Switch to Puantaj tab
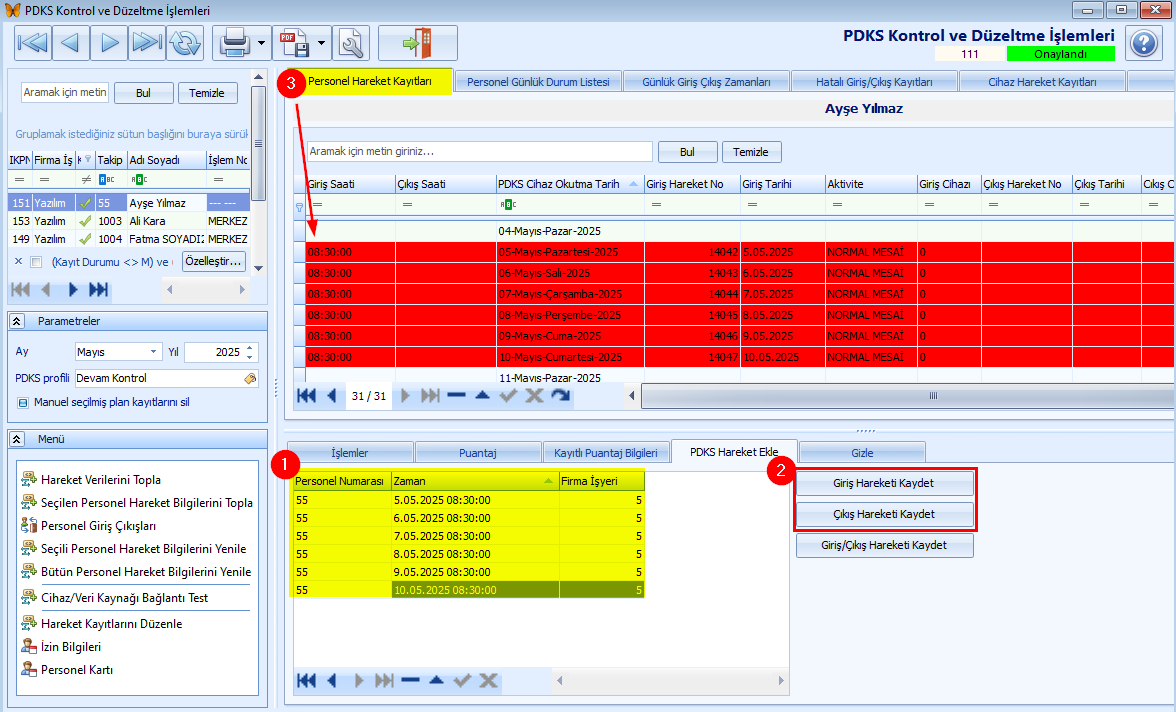The image size is (1176, 712). click(x=478, y=452)
